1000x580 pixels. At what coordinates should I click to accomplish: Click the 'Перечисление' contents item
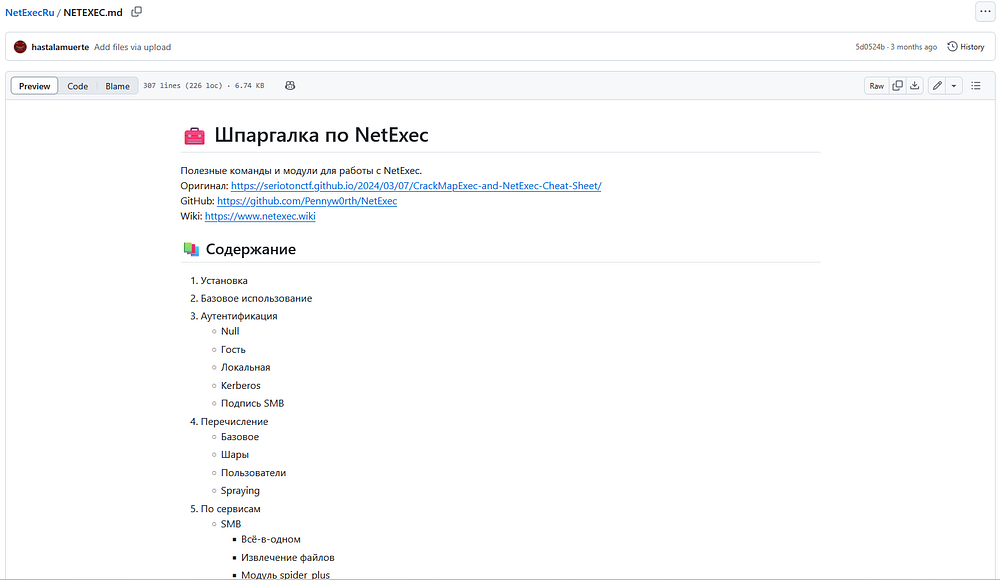point(234,422)
